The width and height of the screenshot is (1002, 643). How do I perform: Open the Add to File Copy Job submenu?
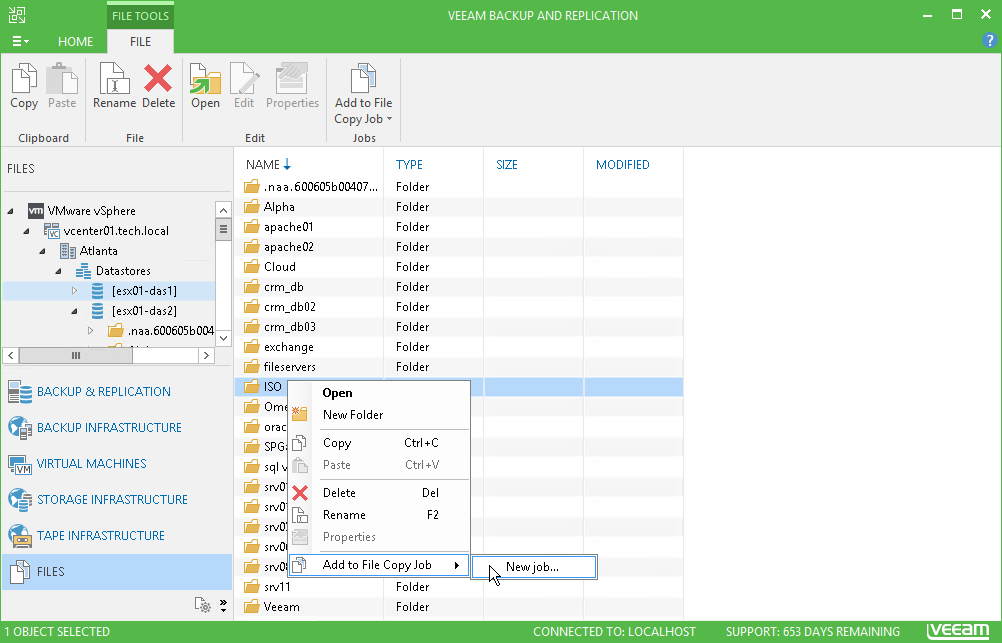pyautogui.click(x=380, y=565)
